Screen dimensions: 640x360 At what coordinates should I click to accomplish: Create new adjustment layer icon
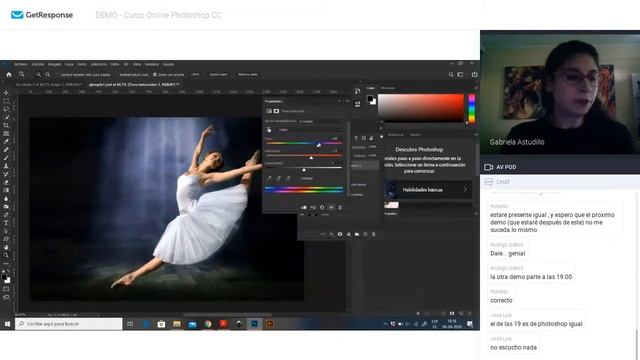pyautogui.click(x=348, y=234)
